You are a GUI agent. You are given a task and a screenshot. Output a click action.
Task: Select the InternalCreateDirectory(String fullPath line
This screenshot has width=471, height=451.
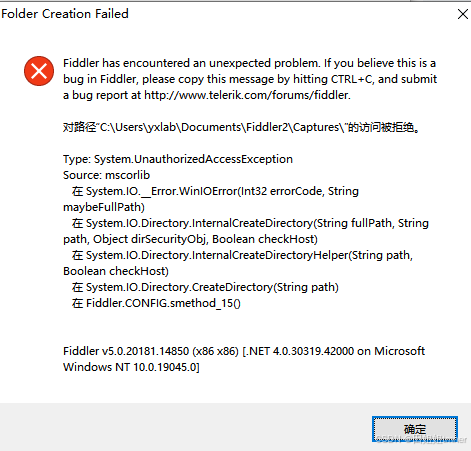point(250,223)
